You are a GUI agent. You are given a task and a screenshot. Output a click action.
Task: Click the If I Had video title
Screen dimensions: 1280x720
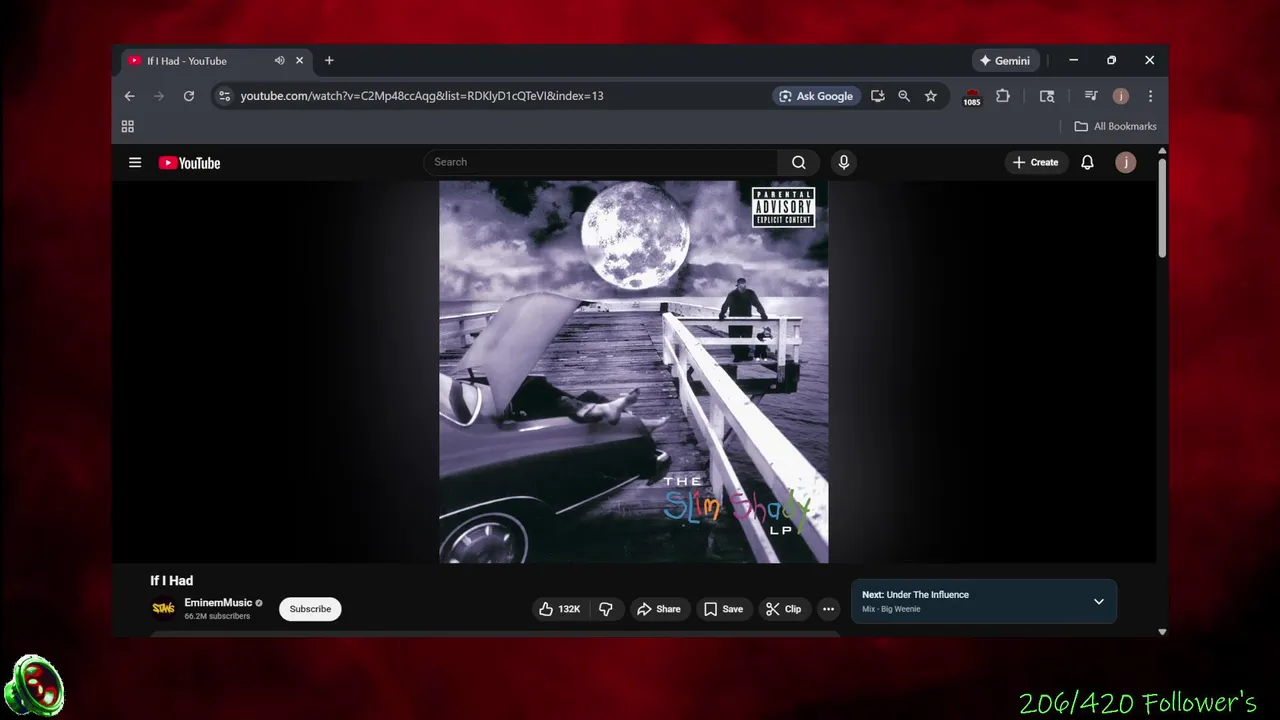click(172, 580)
